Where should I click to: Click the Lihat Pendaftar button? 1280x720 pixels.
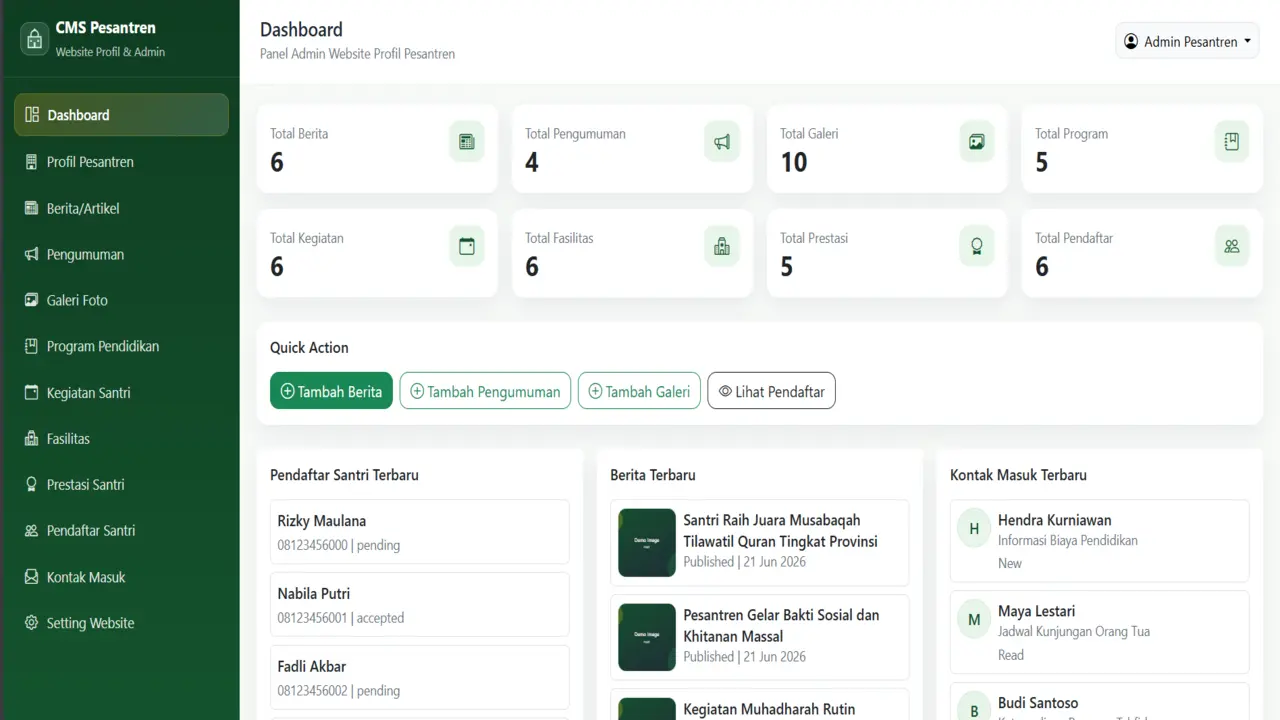771,391
